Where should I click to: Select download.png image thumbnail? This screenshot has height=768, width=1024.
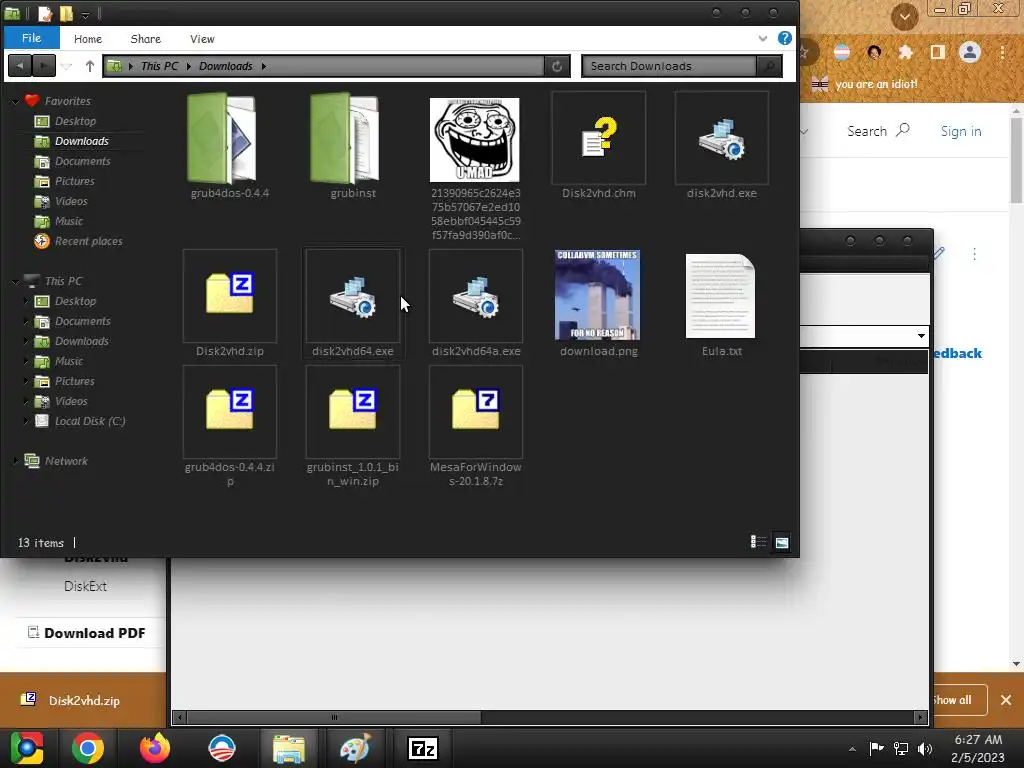(598, 295)
